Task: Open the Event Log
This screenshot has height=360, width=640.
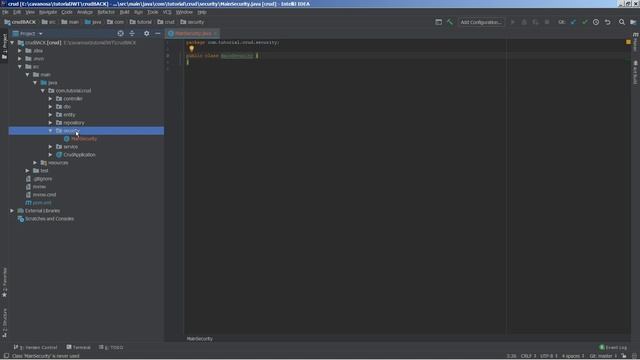Action: tap(613, 347)
